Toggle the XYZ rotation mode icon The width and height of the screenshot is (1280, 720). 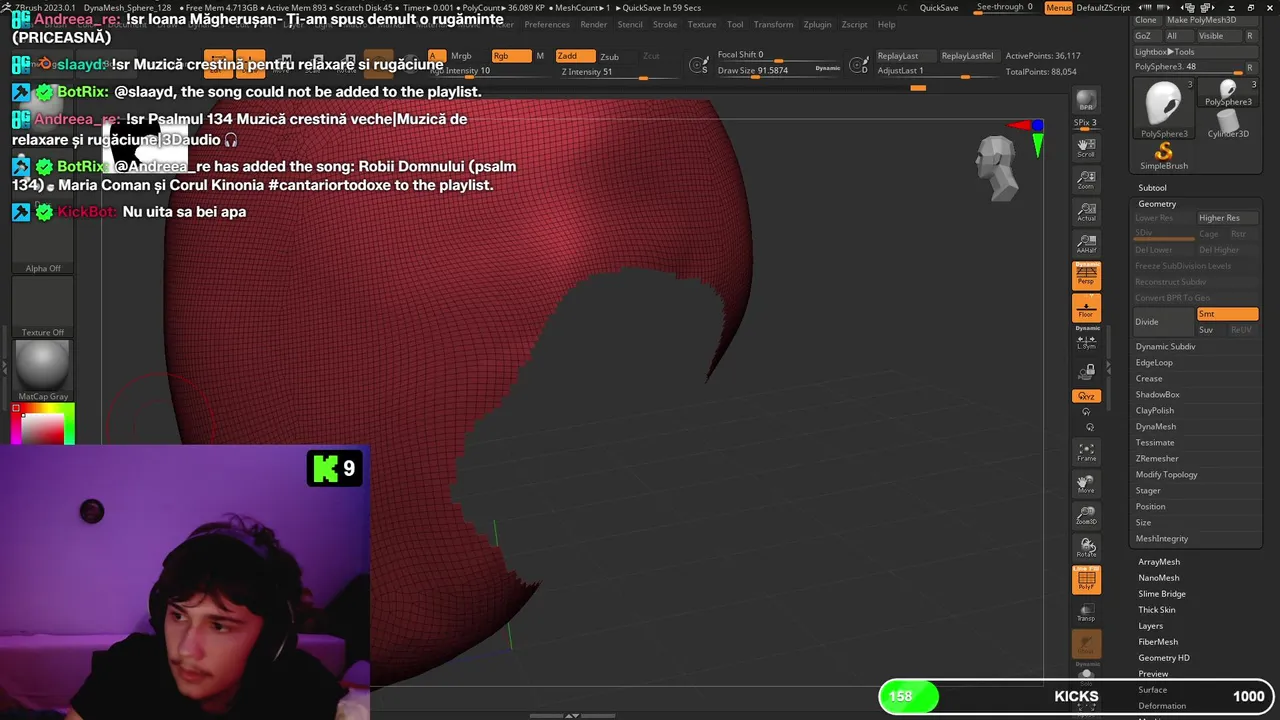[x=1086, y=396]
